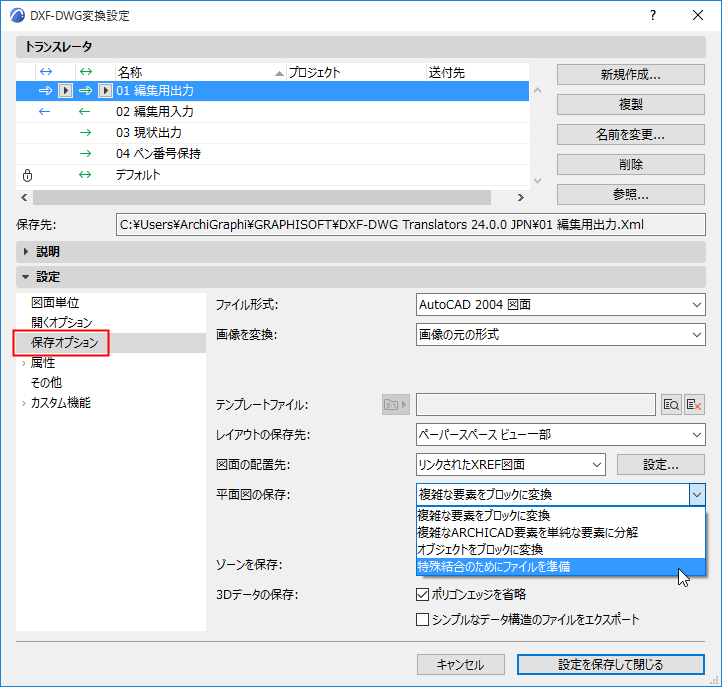Expand the 説明 section
This screenshot has height=687, width=722.
pos(26,251)
